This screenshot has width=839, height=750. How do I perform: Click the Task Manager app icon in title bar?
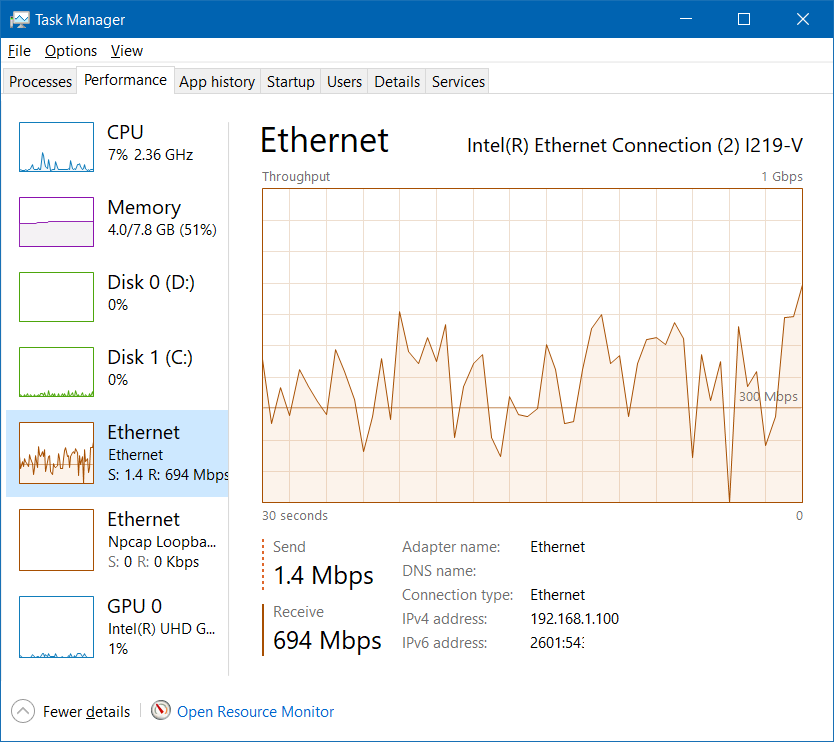tap(20, 20)
